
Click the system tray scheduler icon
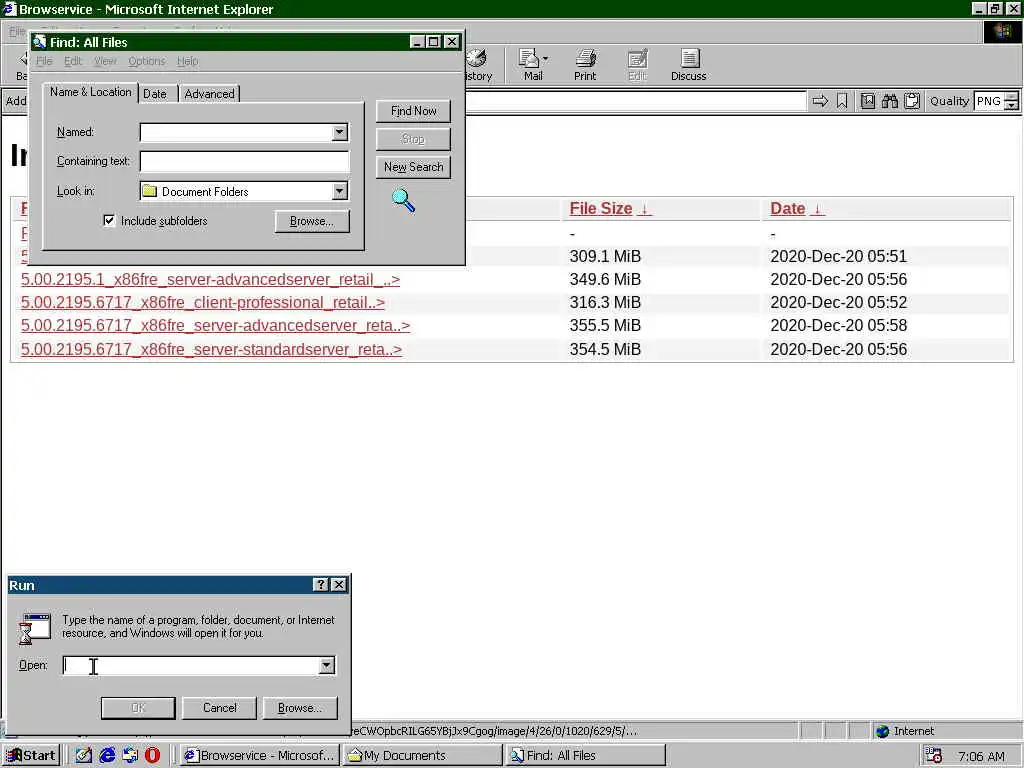pos(933,756)
